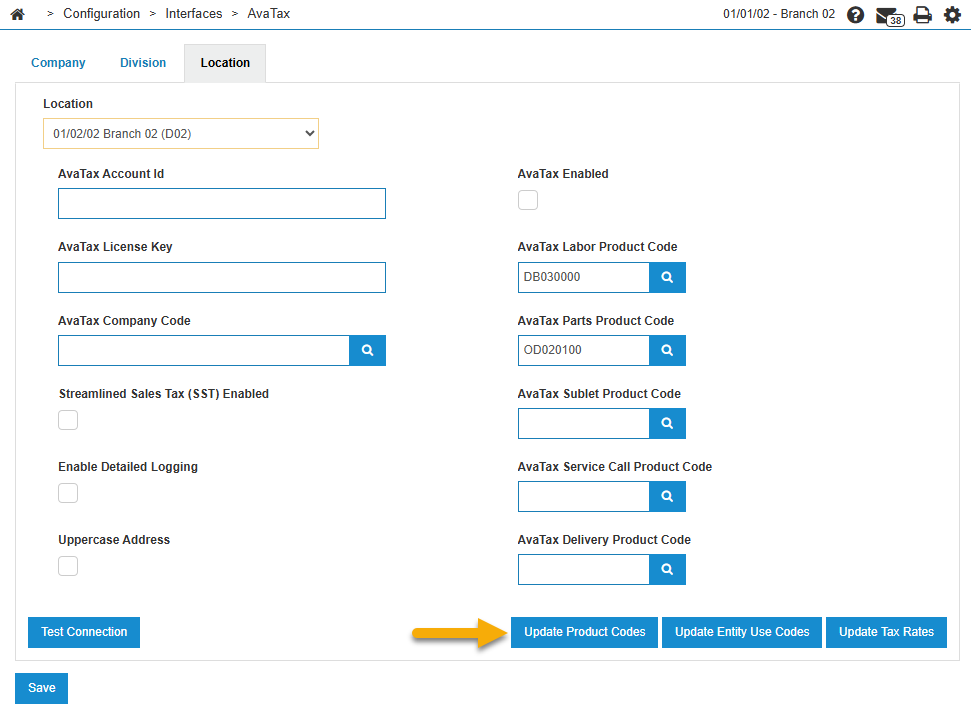Switch to the Company tab

tap(58, 63)
